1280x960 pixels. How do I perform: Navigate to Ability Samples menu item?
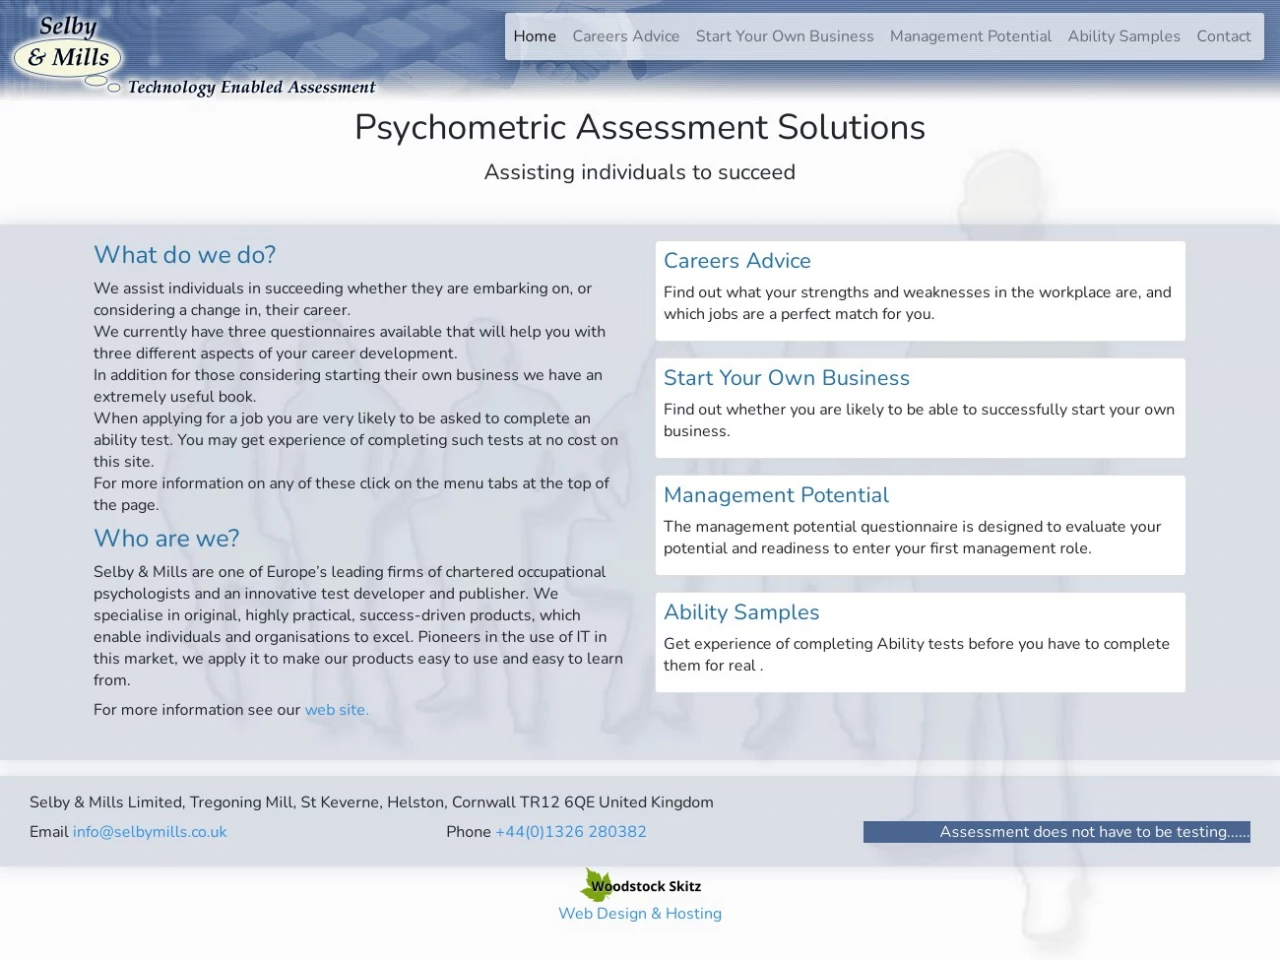tap(1123, 36)
